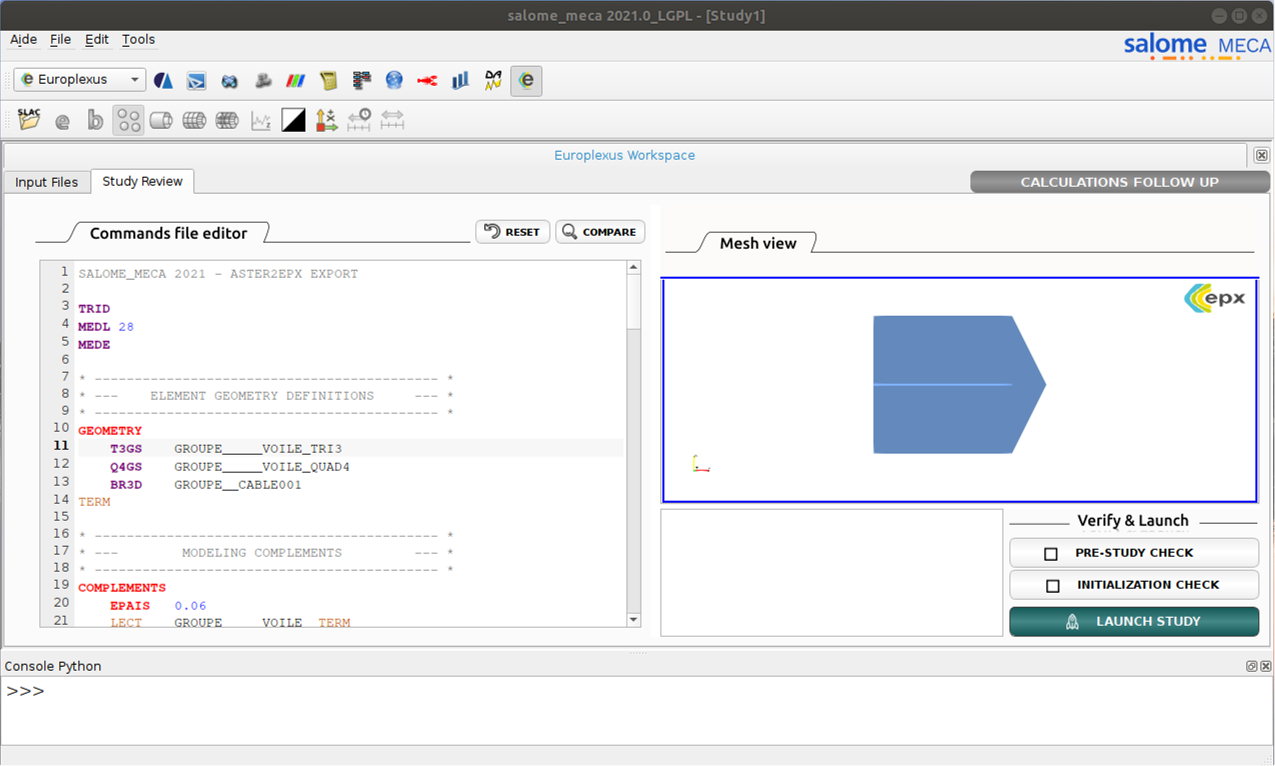This screenshot has width=1275, height=766.
Task: Launch the yellow calculator module icon
Action: 328,80
